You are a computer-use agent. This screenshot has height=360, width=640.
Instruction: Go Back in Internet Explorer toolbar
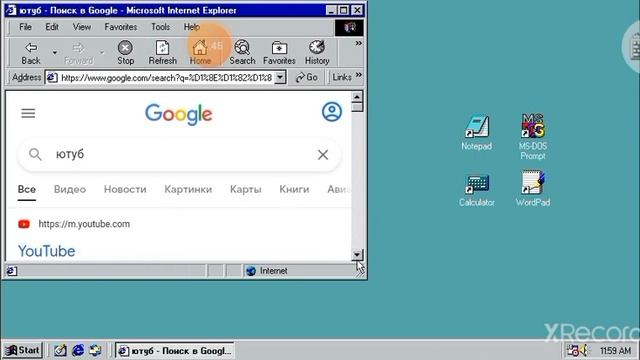[x=31, y=53]
